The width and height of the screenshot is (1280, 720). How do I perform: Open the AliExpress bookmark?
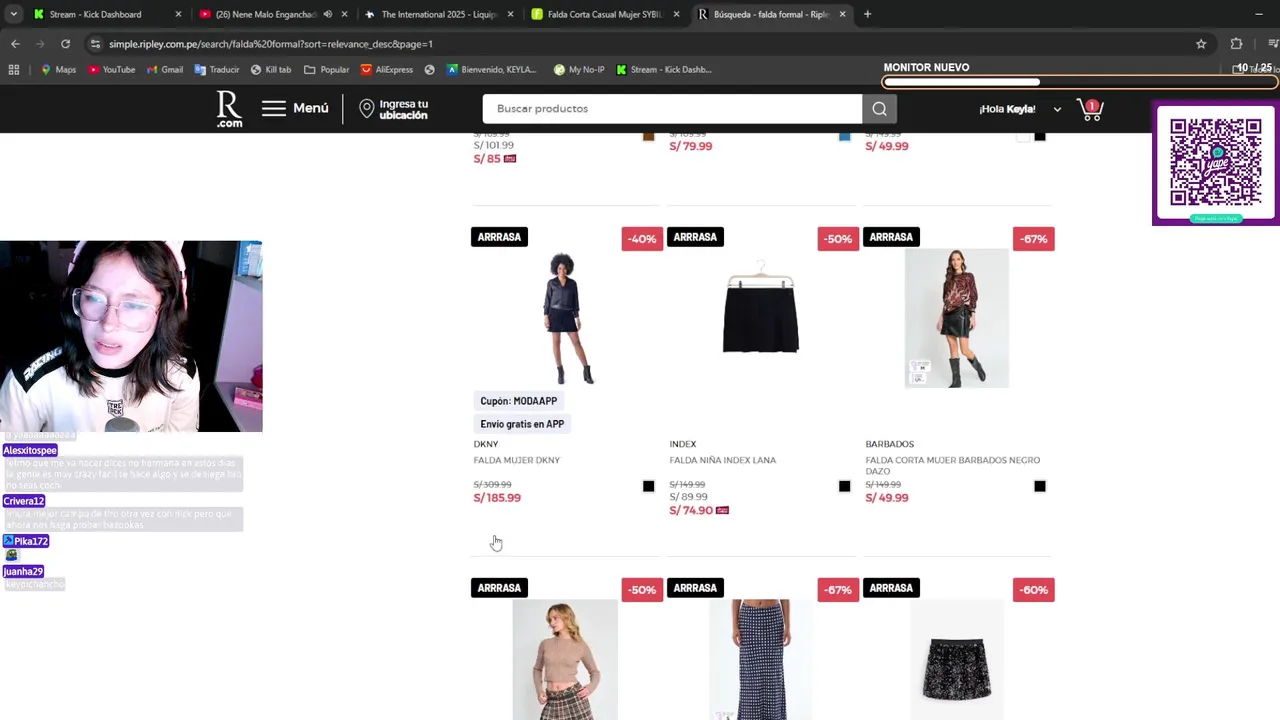coord(387,70)
